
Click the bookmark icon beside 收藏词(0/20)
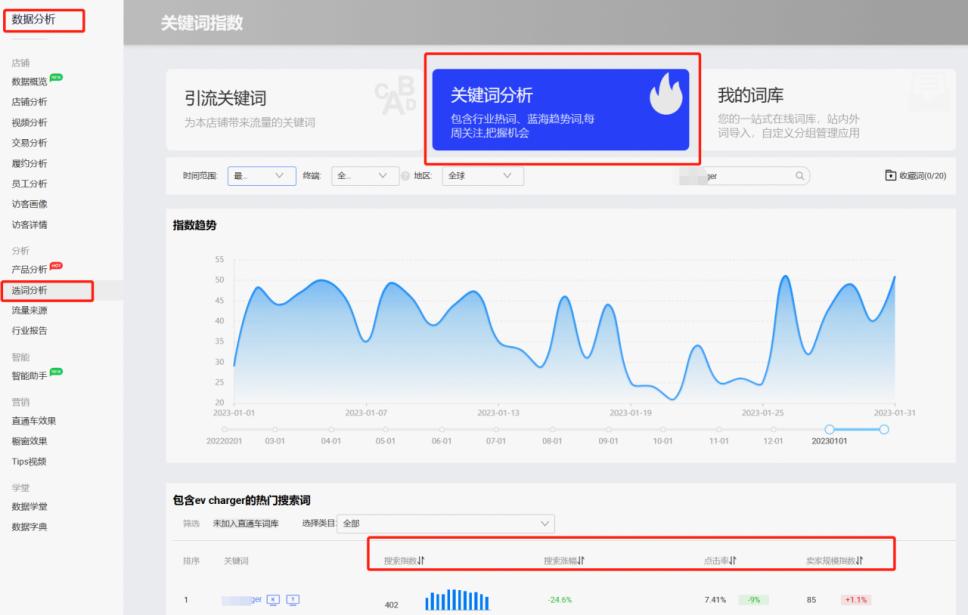pyautogui.click(x=889, y=175)
